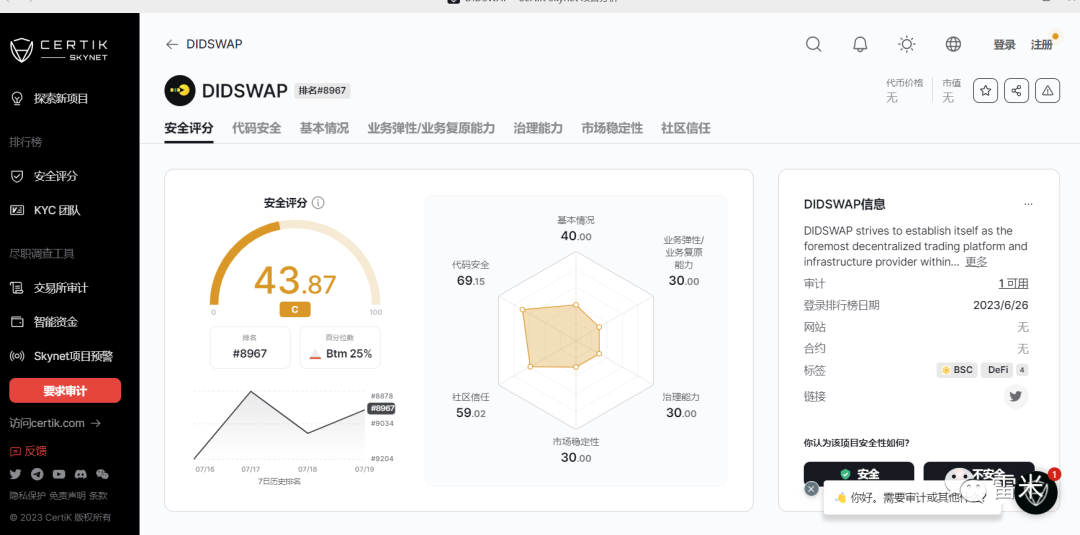The width and height of the screenshot is (1080, 535).
Task: Open 智能资金 in sidebar
Action: click(55, 322)
